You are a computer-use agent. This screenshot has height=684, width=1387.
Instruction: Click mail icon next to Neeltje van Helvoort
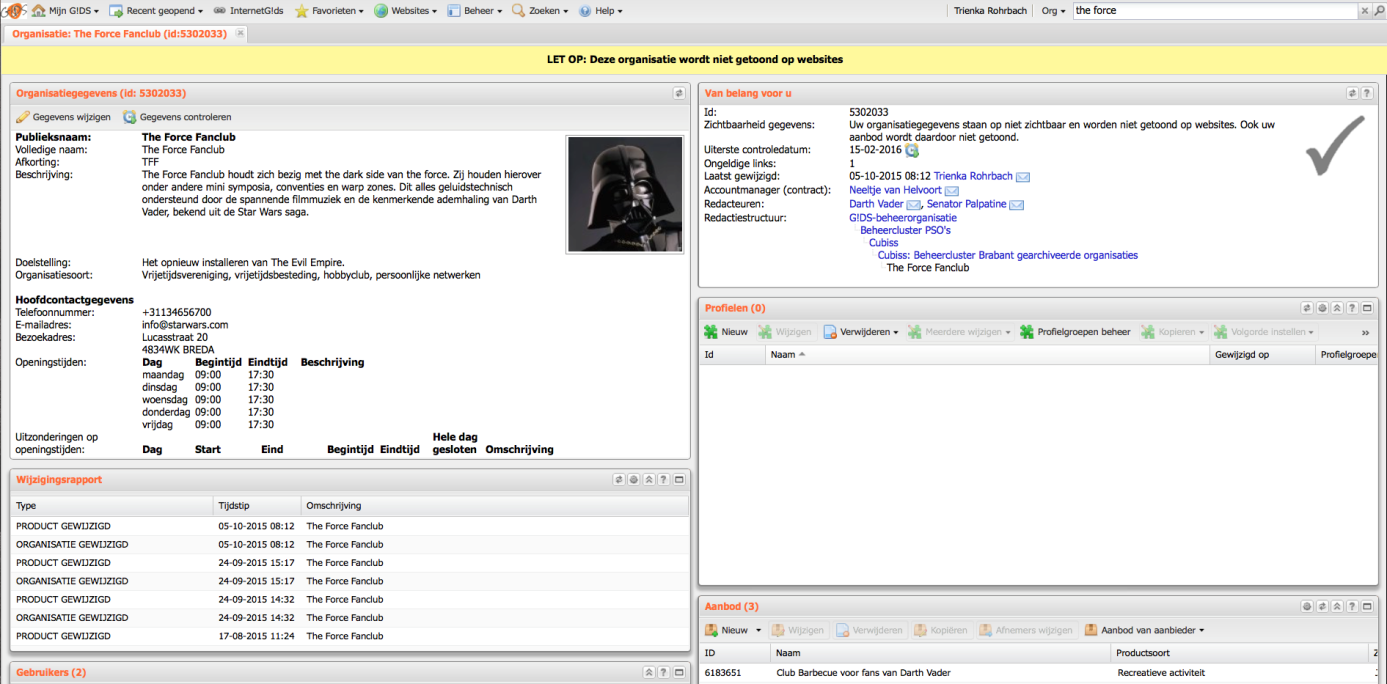tap(952, 191)
